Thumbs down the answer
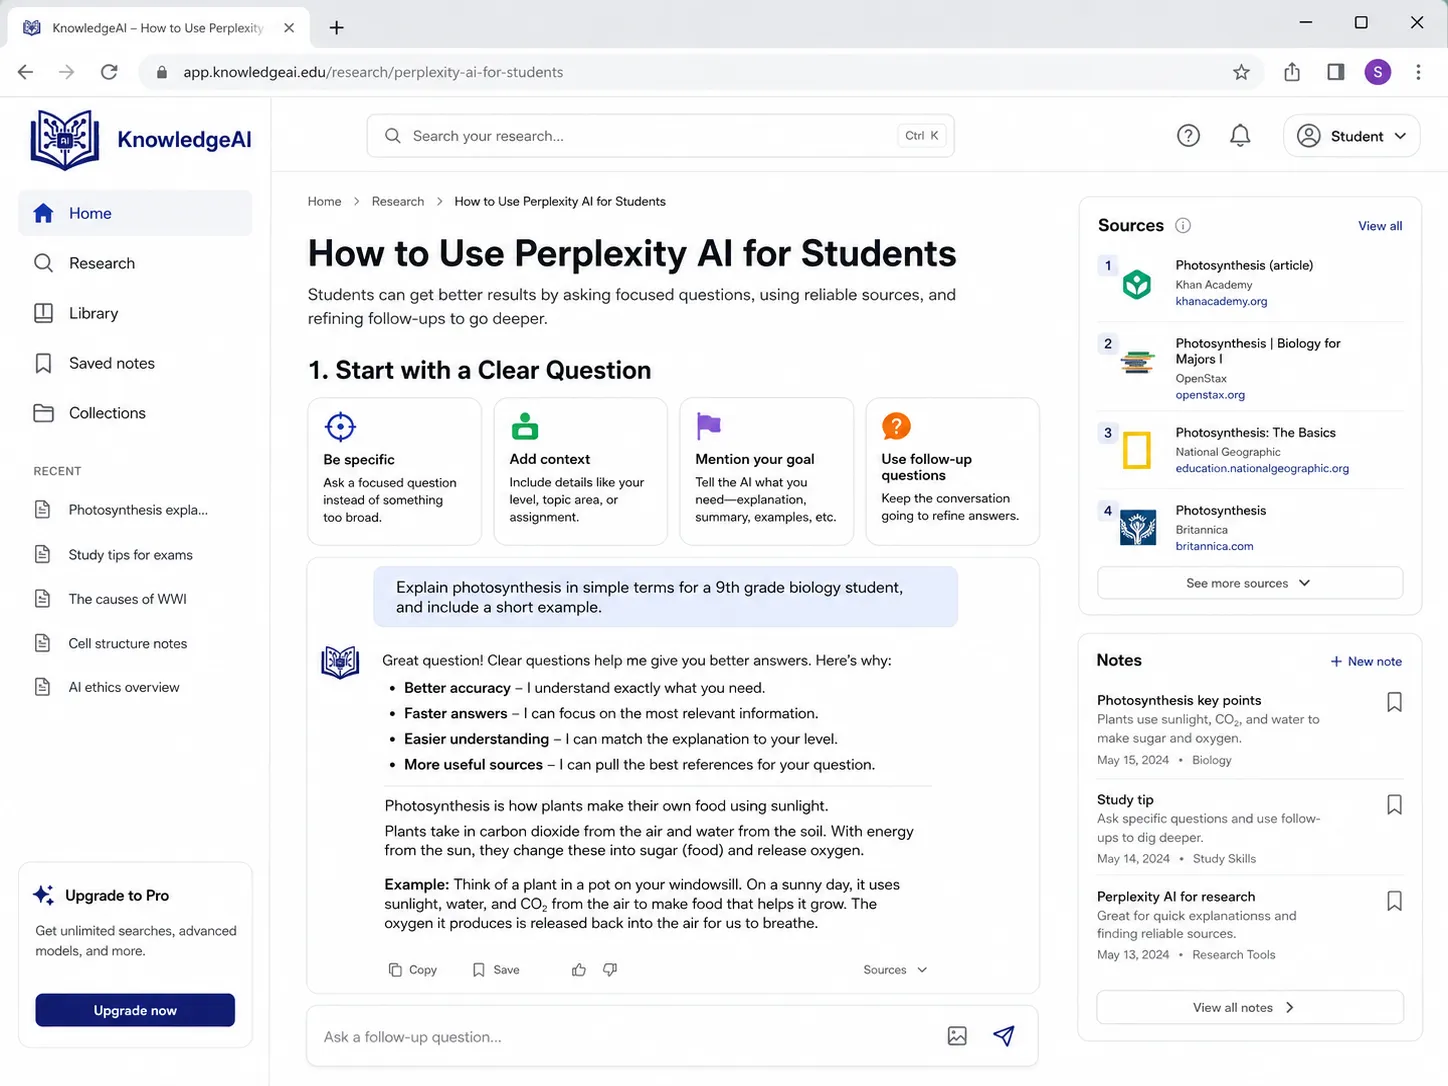1448x1086 pixels. [610, 970]
